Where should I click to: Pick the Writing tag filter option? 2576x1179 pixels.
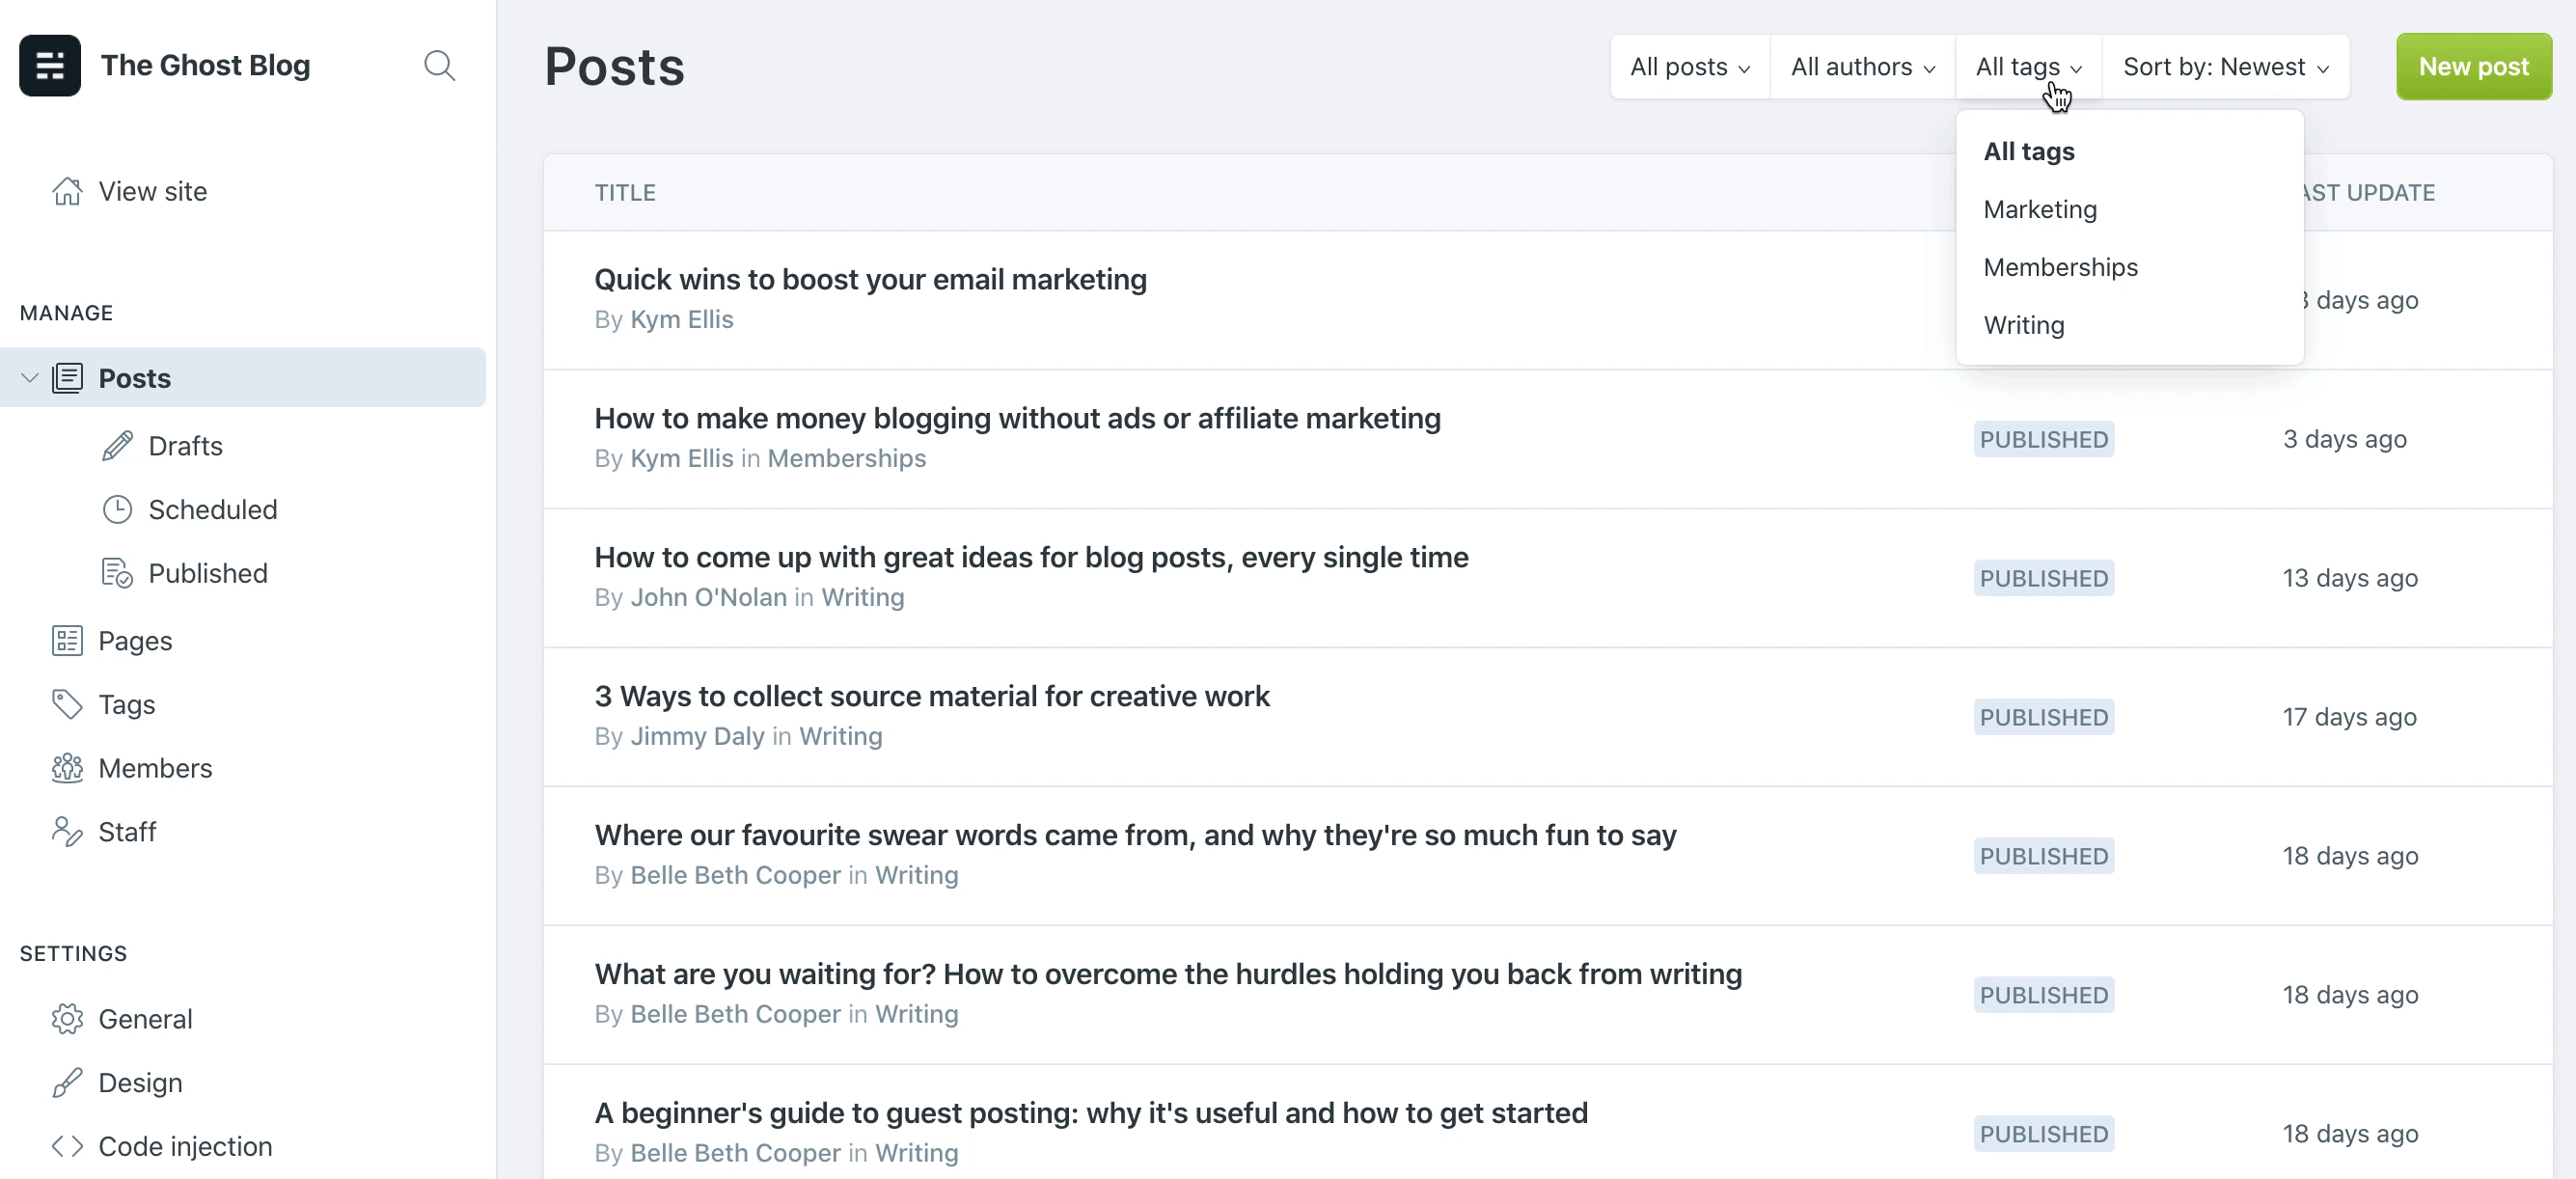tap(2023, 325)
